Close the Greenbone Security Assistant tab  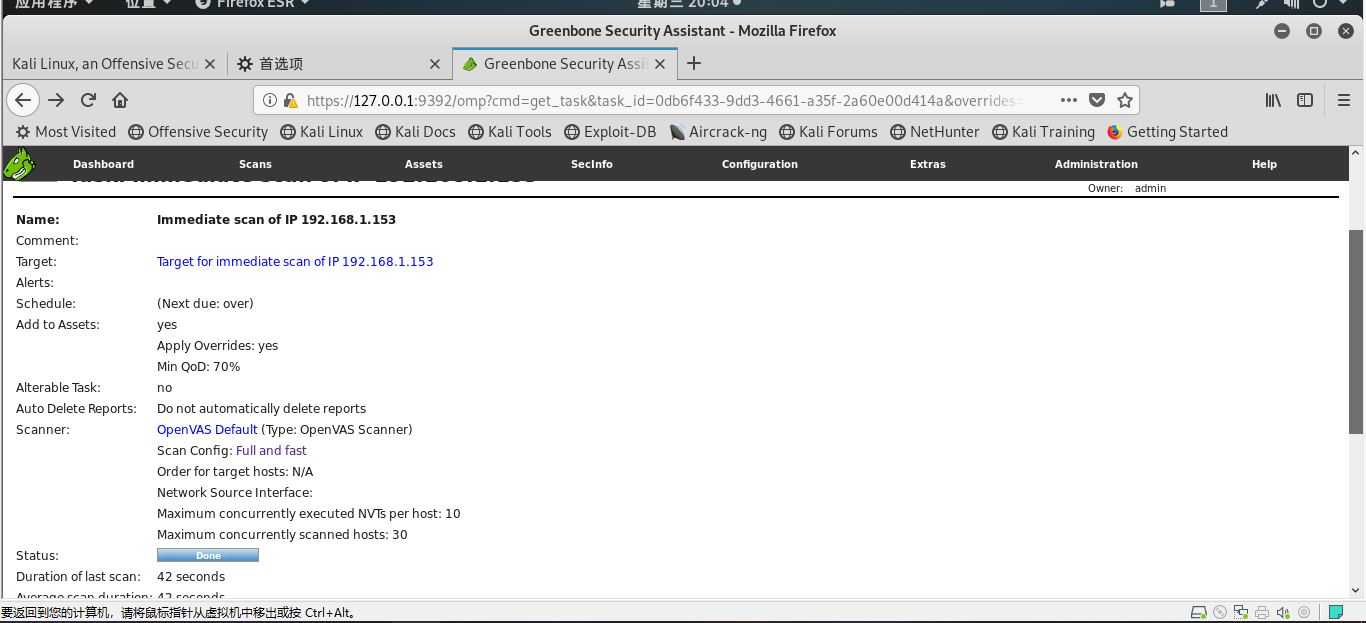660,64
